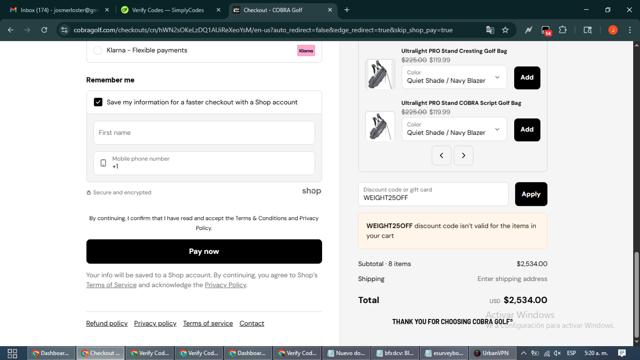Screen dimensions: 640x360
Task: Click the First name field
Action: [x=204, y=133]
